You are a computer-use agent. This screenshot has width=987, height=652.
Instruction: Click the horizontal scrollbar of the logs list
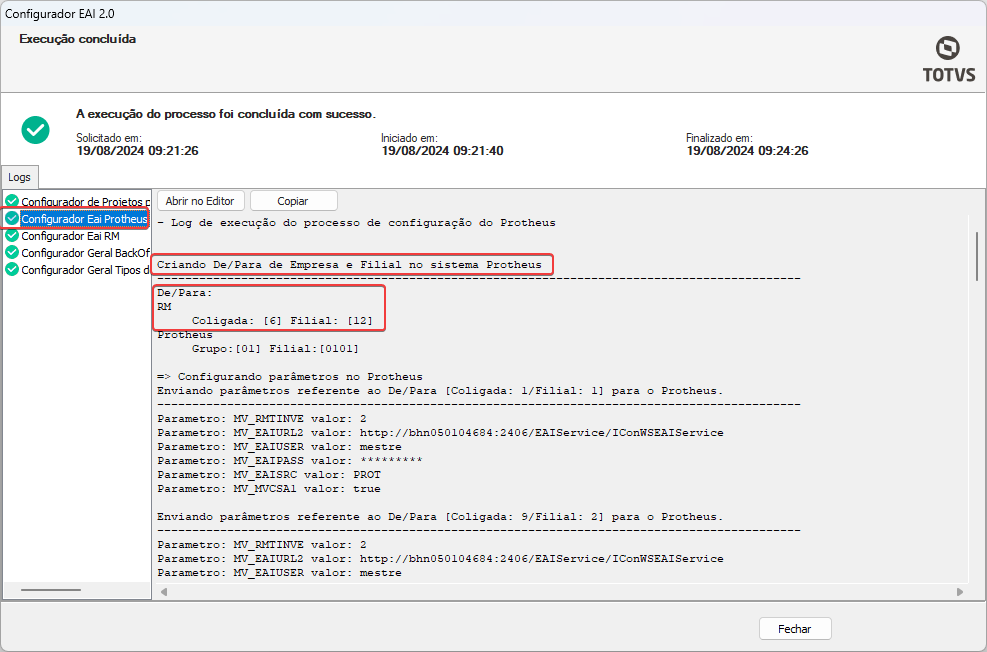click(51, 590)
